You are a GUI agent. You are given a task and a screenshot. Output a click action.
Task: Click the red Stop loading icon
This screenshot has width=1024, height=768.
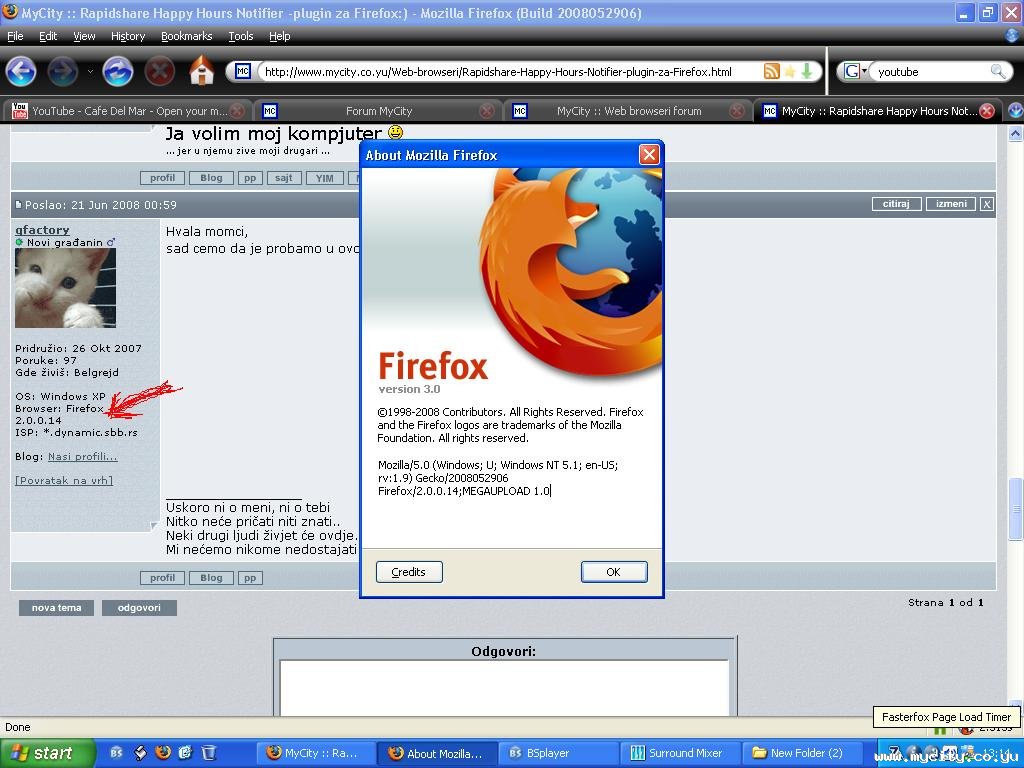click(x=159, y=72)
